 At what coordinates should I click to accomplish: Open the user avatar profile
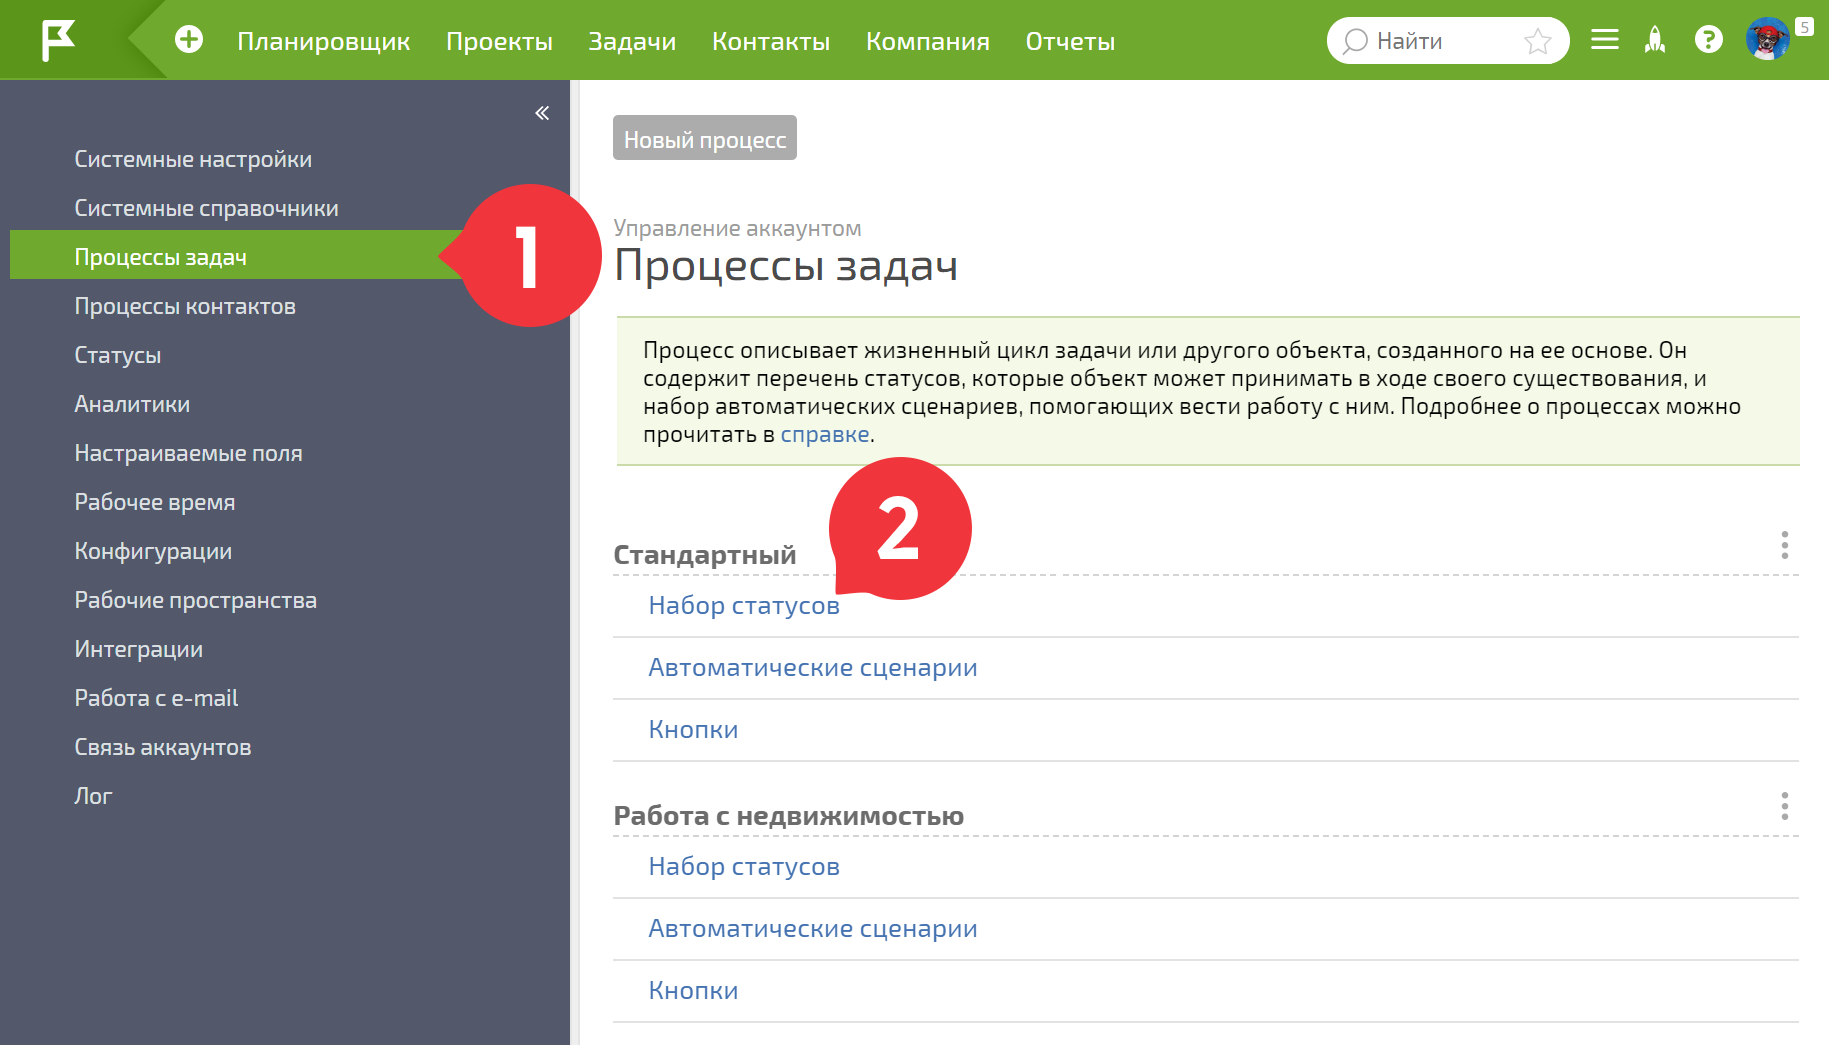click(1767, 40)
